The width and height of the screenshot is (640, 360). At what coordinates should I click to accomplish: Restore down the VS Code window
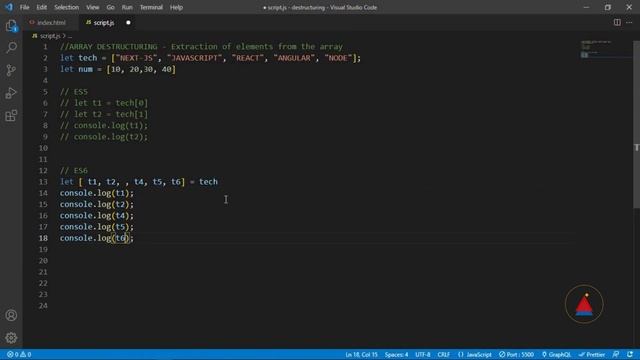pos(608,7)
